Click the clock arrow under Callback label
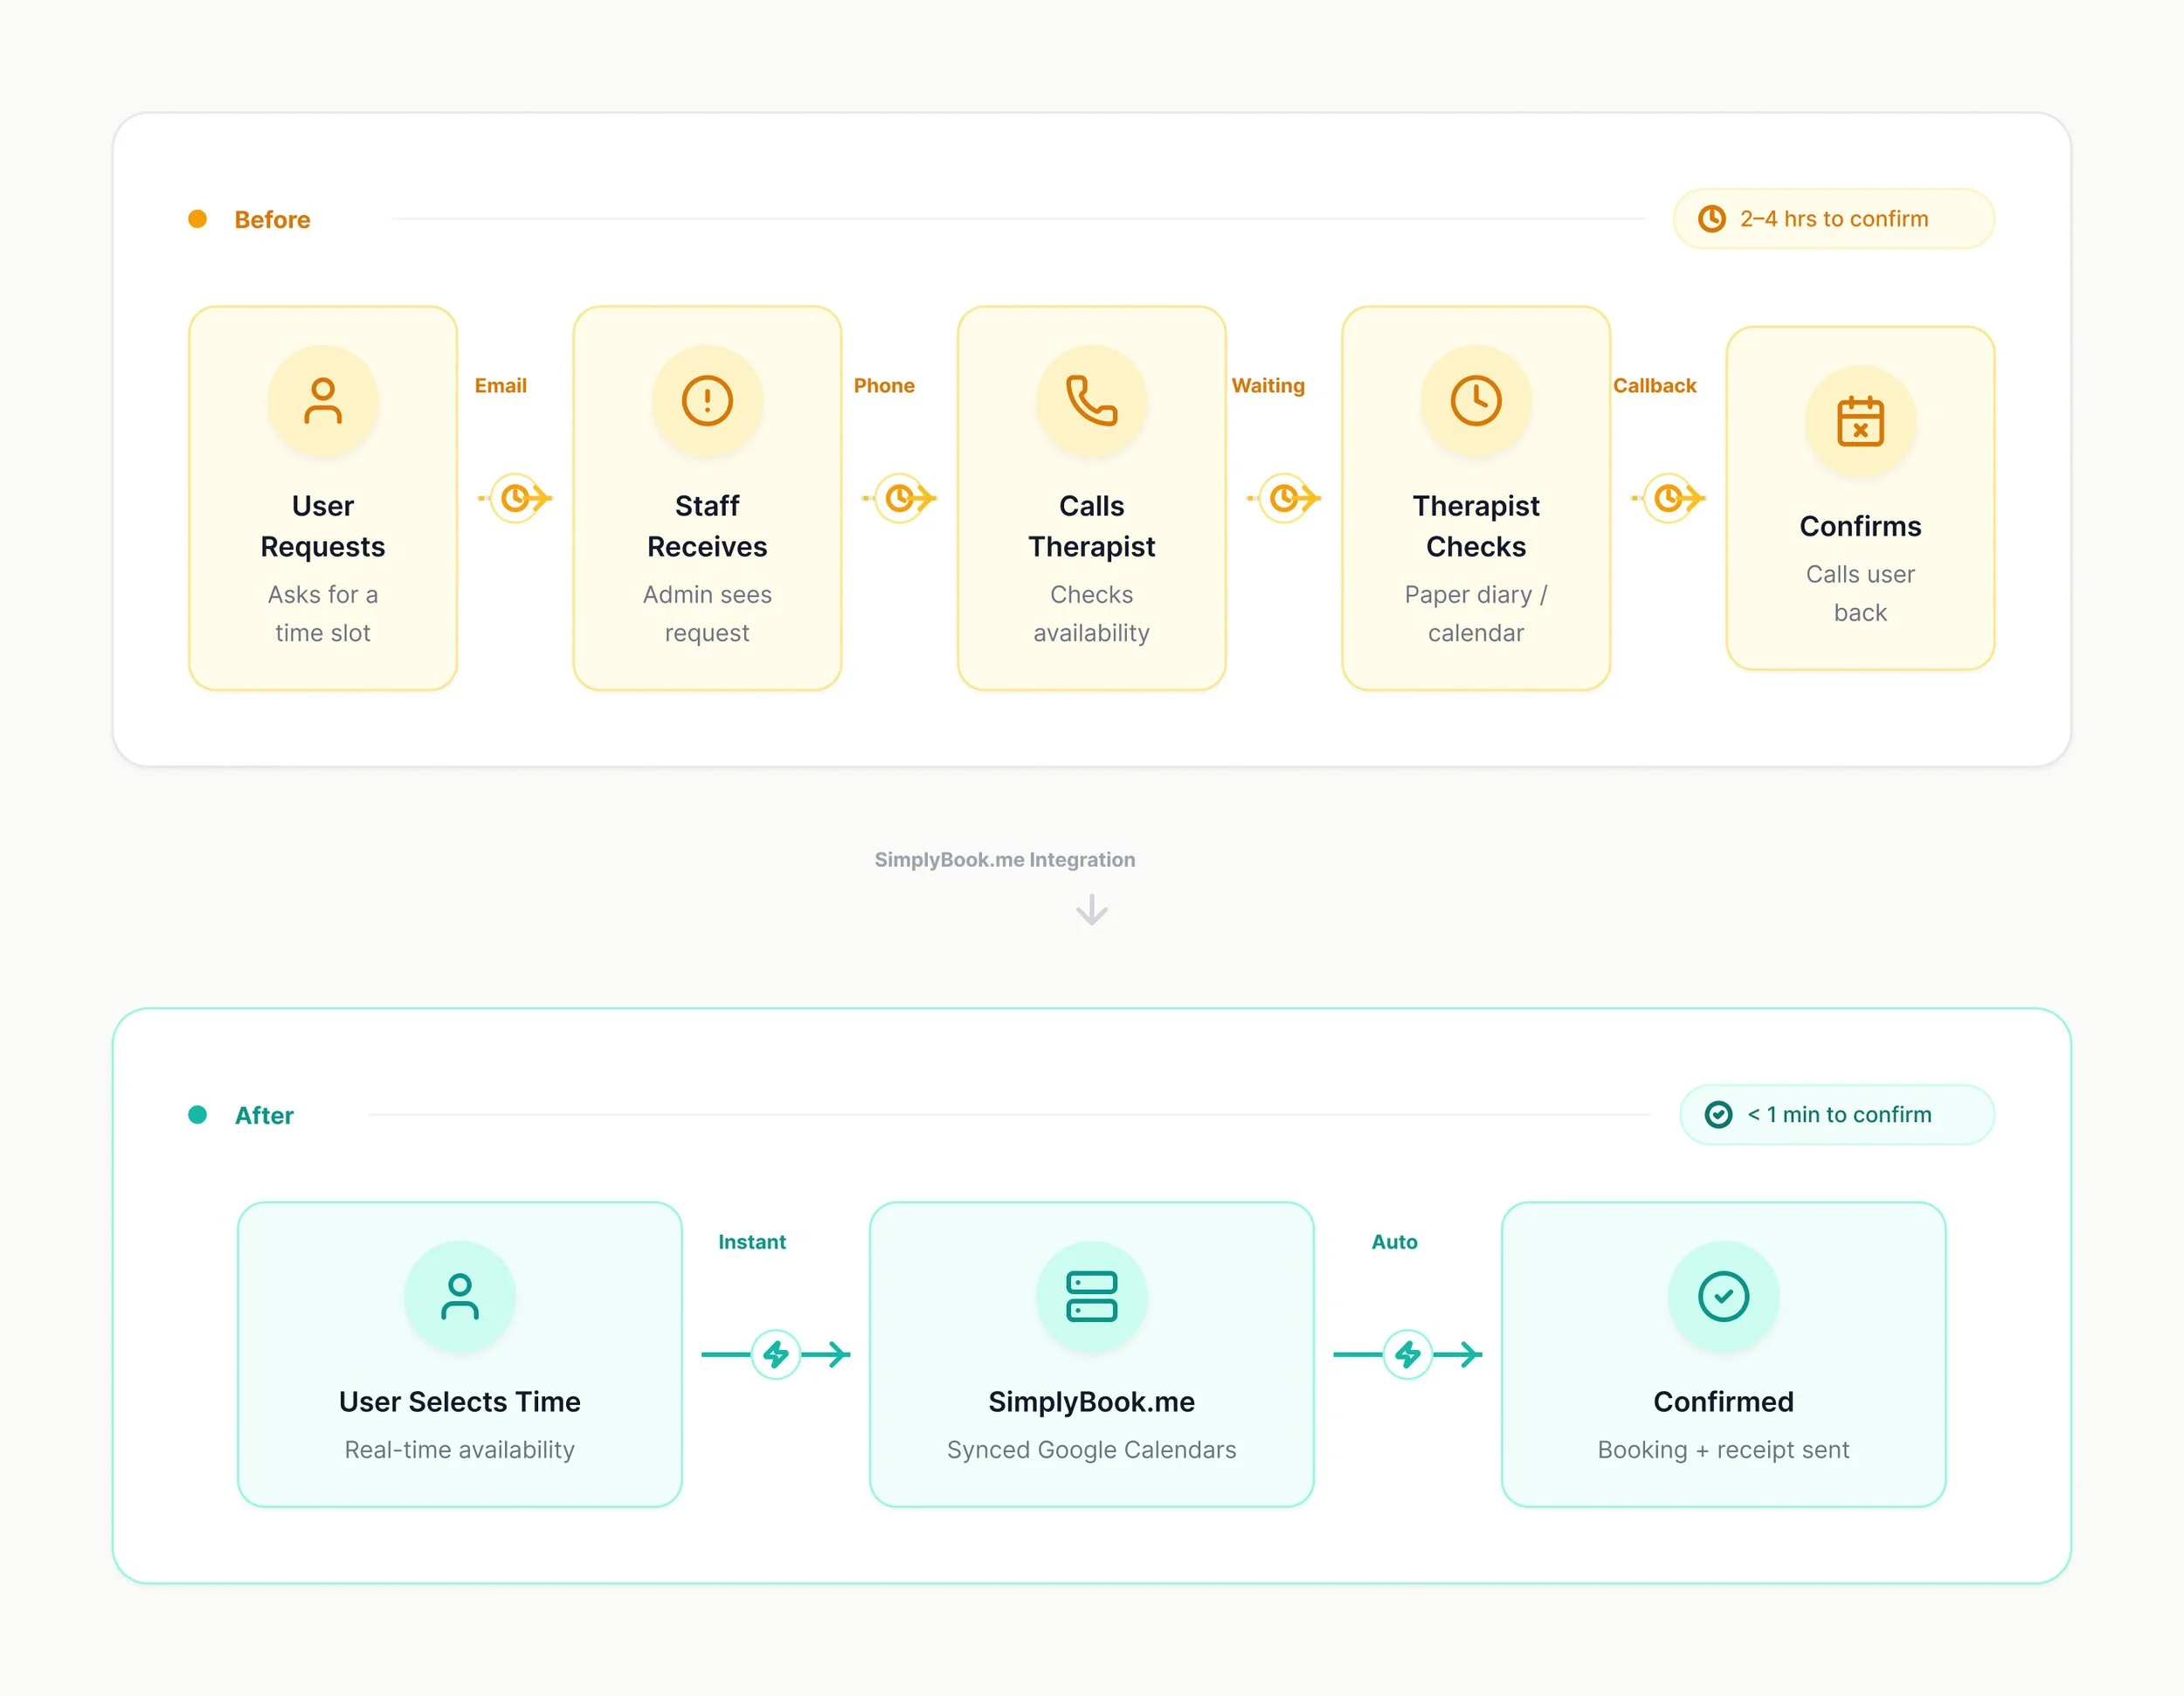 [1668, 497]
